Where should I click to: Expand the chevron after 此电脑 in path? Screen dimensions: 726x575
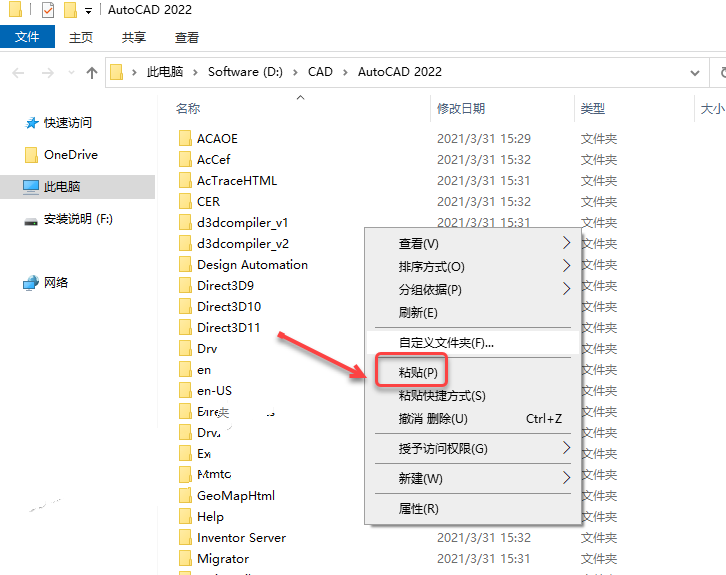pyautogui.click(x=195, y=72)
